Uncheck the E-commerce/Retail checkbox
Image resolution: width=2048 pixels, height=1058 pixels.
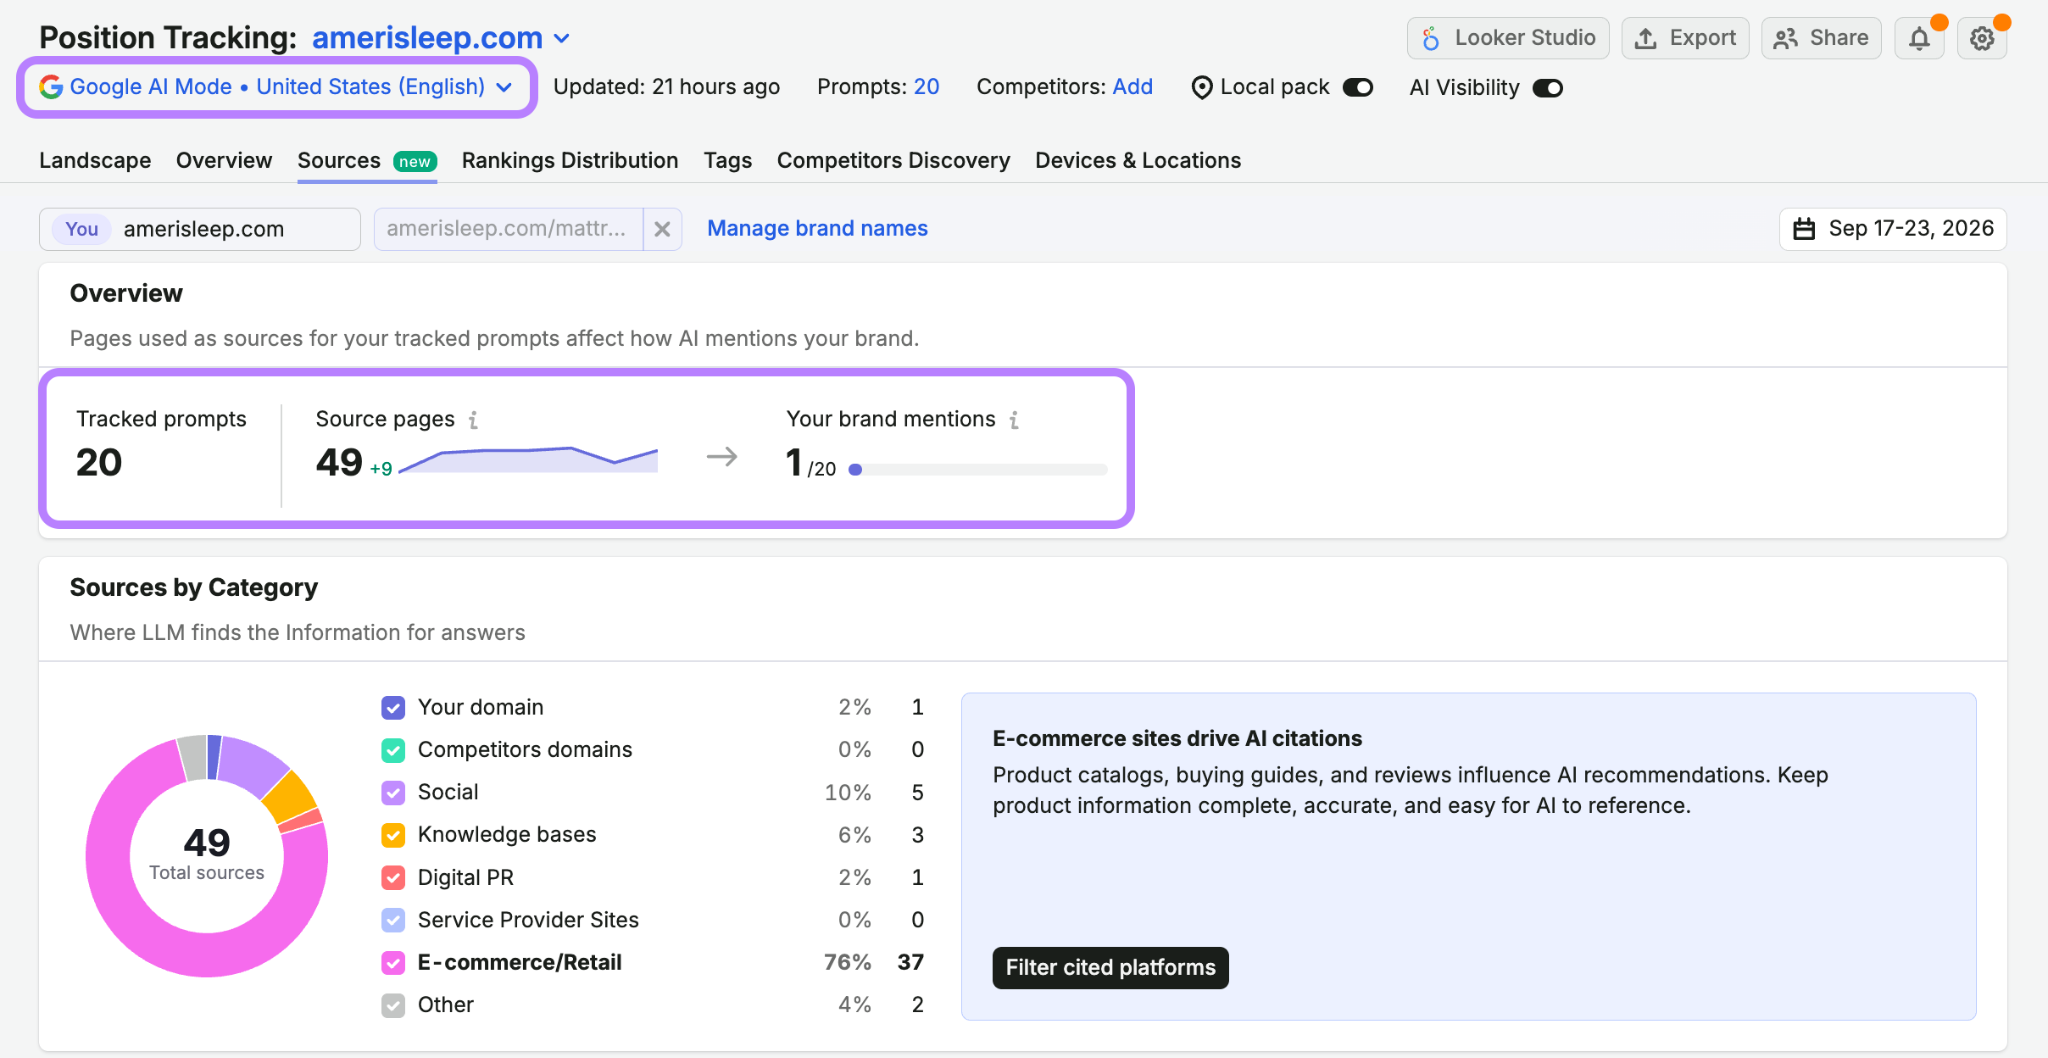393,963
